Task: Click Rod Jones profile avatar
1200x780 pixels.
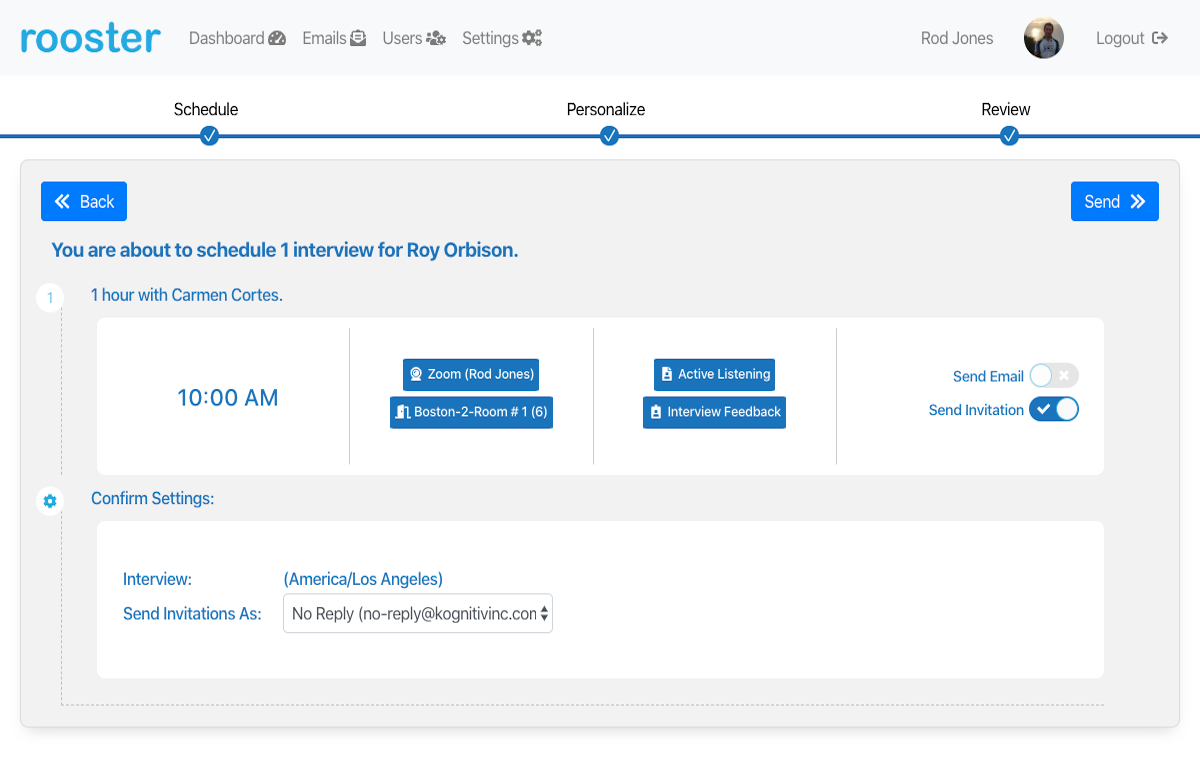Action: [x=1043, y=38]
